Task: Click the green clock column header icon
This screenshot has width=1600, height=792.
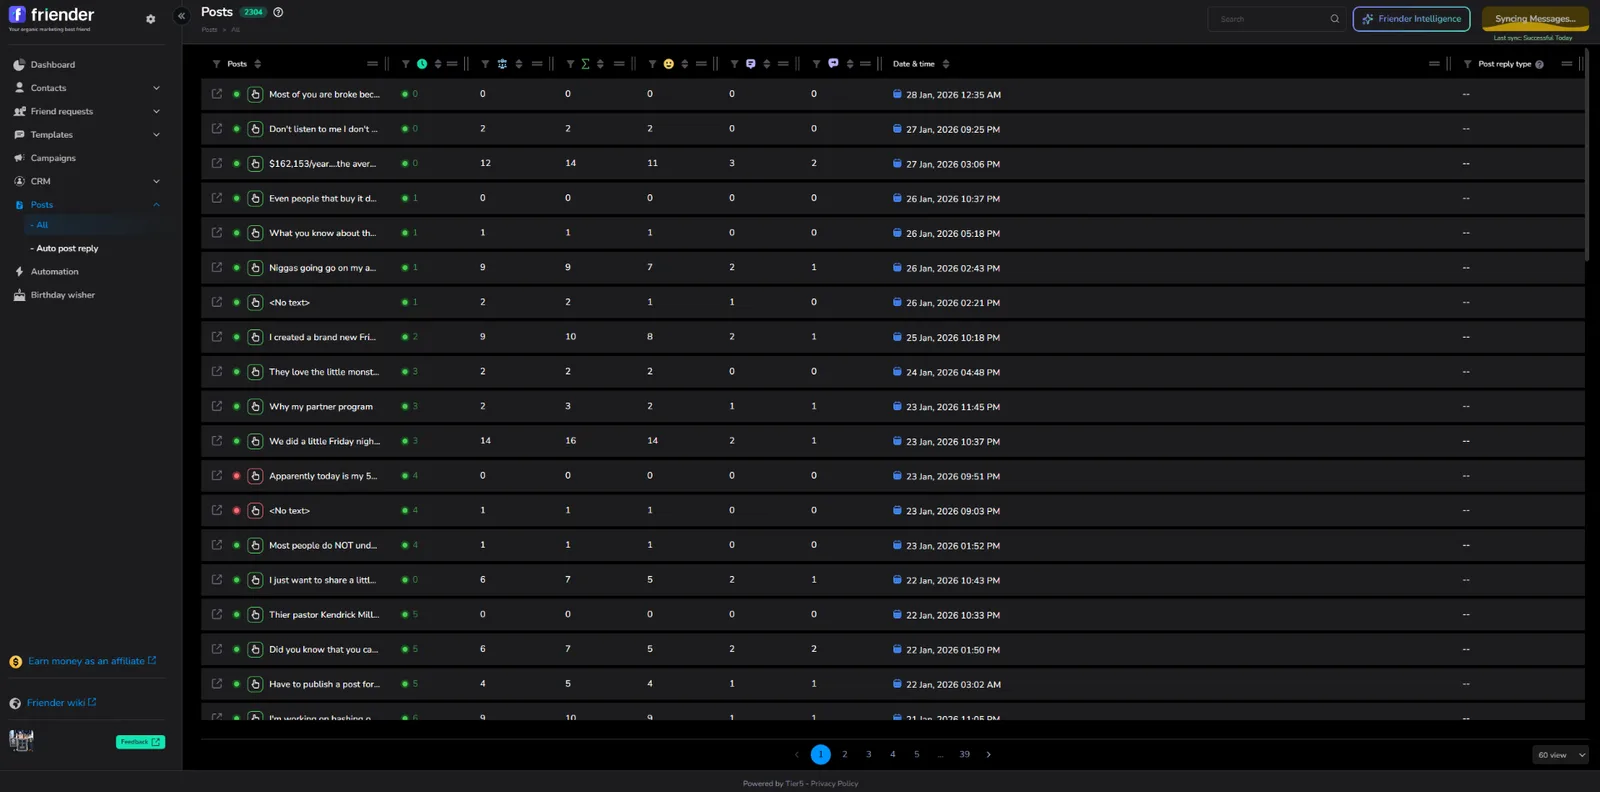Action: tap(422, 64)
